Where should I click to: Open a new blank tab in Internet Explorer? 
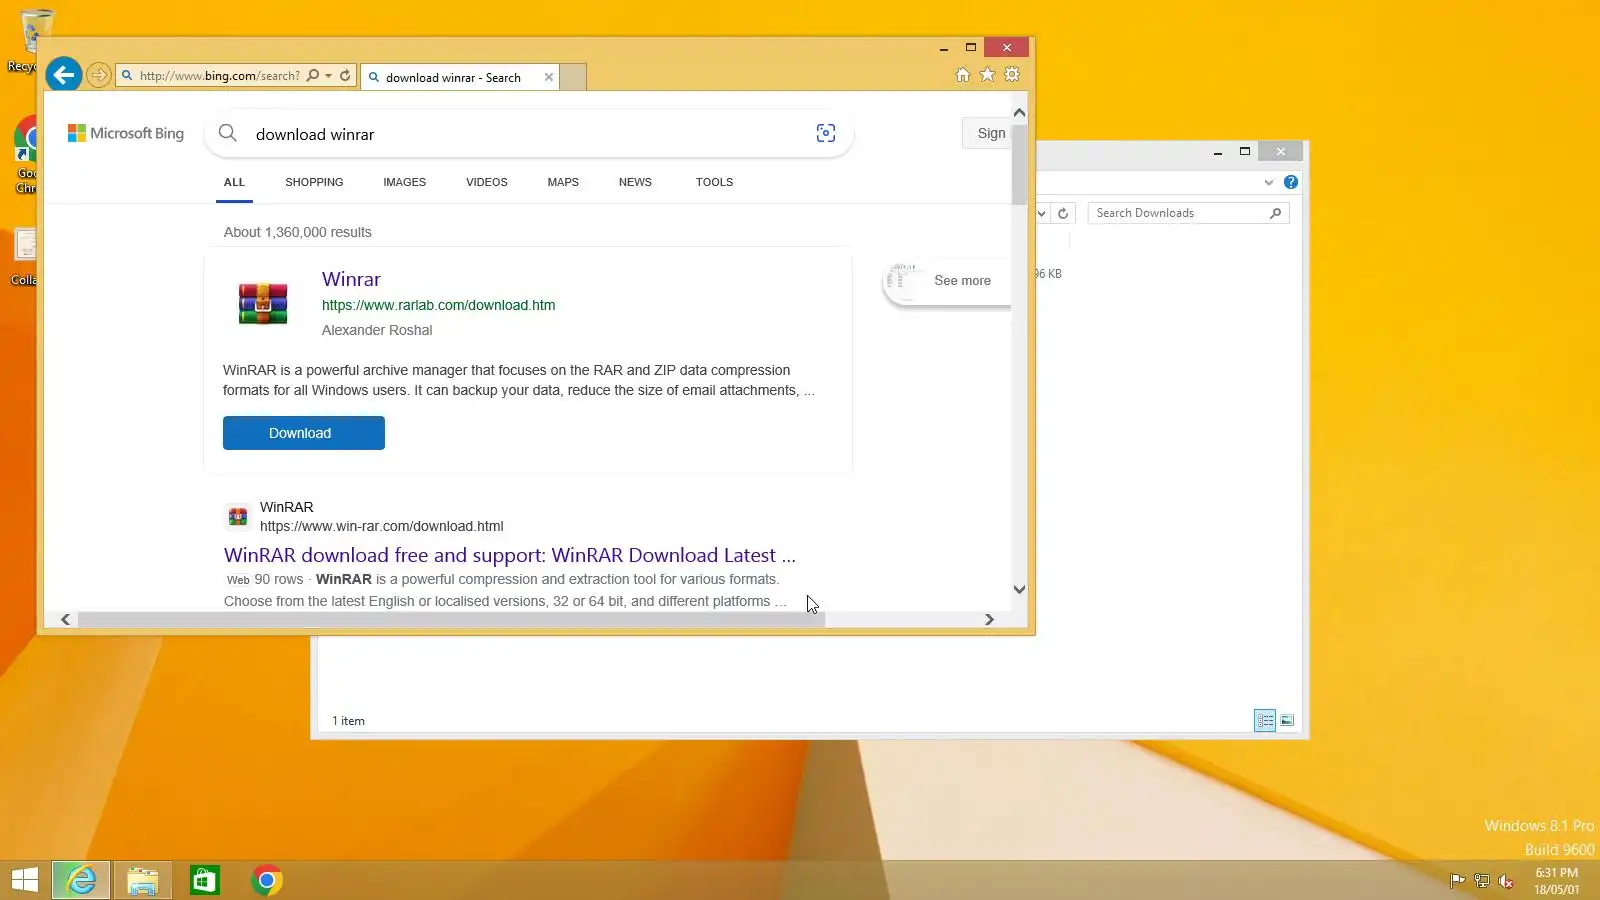point(573,77)
